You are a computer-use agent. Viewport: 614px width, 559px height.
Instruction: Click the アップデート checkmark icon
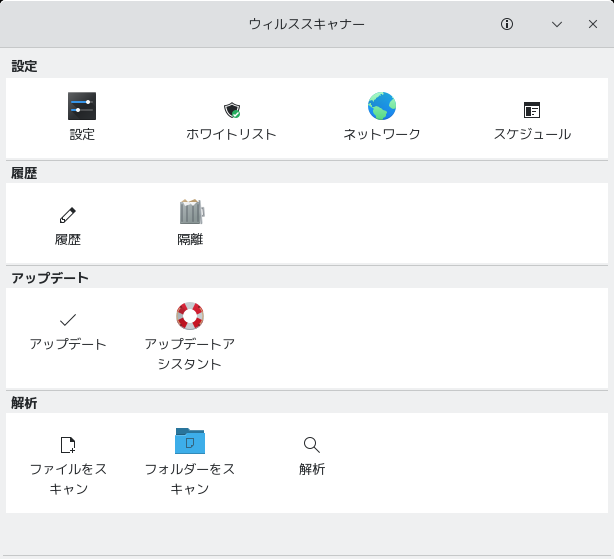[68, 320]
